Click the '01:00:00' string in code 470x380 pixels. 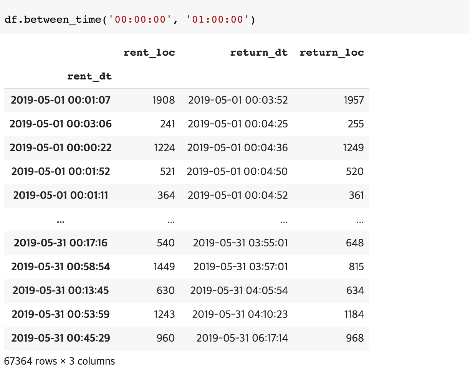pos(218,19)
